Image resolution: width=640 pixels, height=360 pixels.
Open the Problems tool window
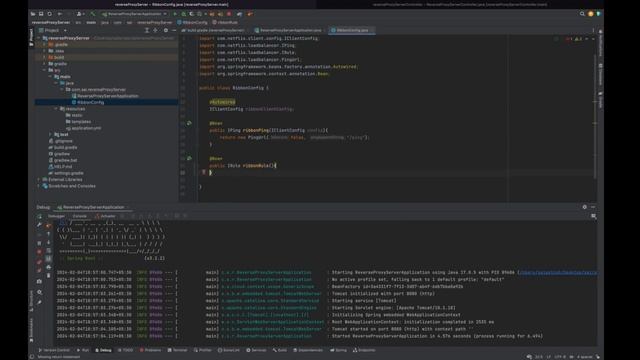pyautogui.click(x=151, y=350)
